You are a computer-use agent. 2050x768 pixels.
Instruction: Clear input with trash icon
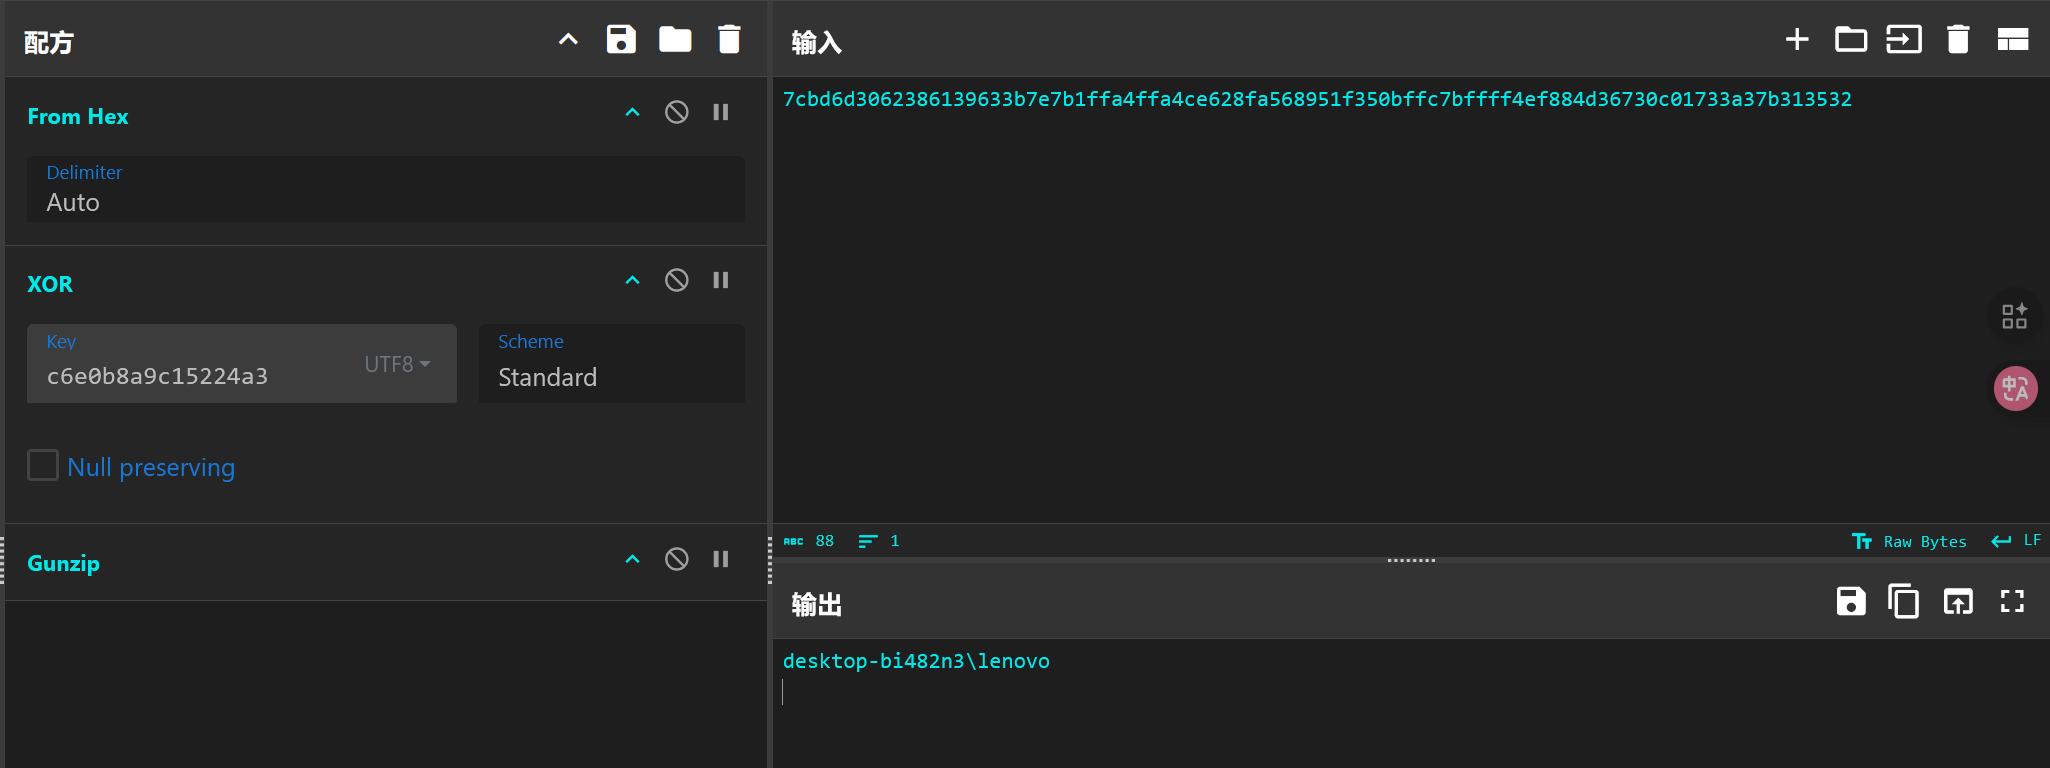tap(1957, 40)
